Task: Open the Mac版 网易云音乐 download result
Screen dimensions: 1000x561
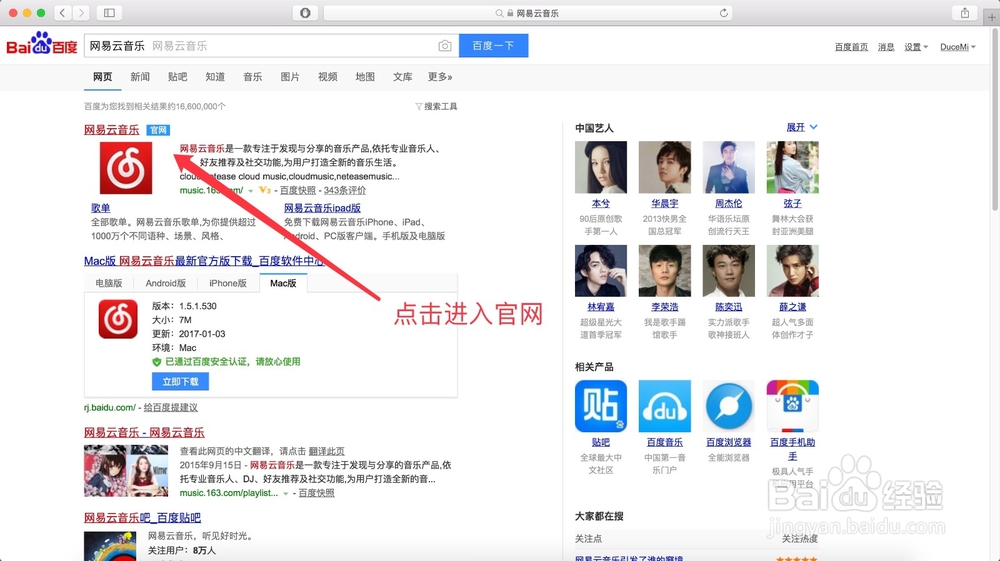Action: tap(204, 261)
